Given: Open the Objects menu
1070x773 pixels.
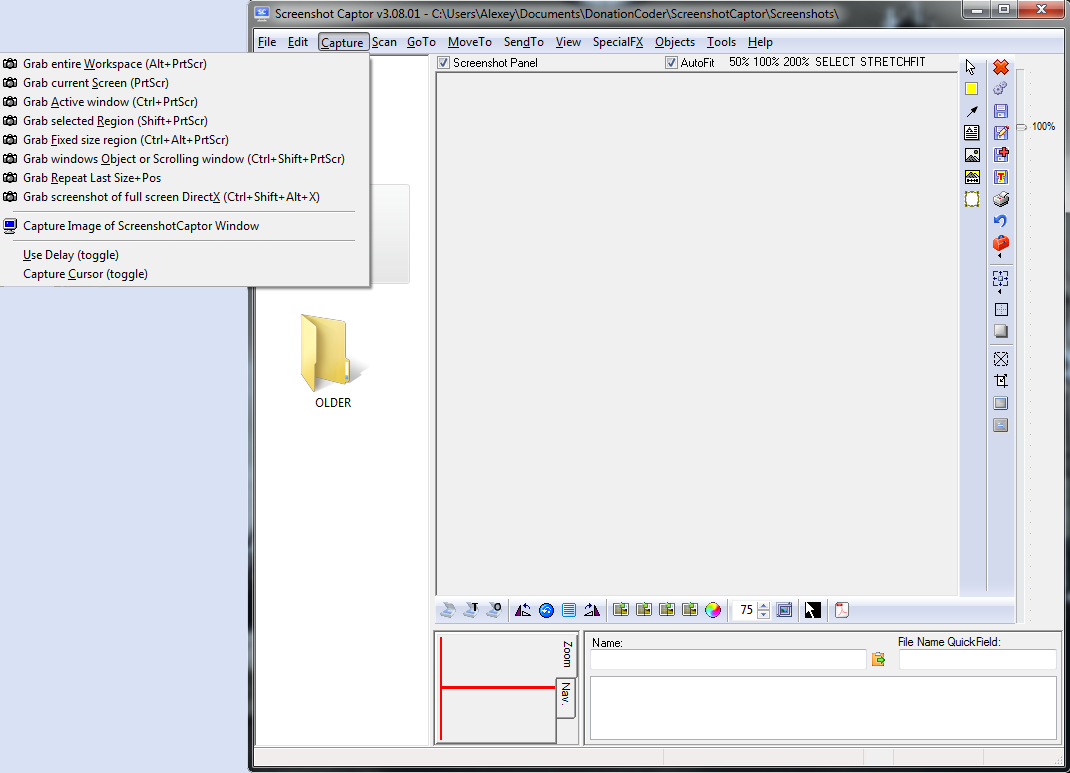Looking at the screenshot, I should click(x=675, y=42).
